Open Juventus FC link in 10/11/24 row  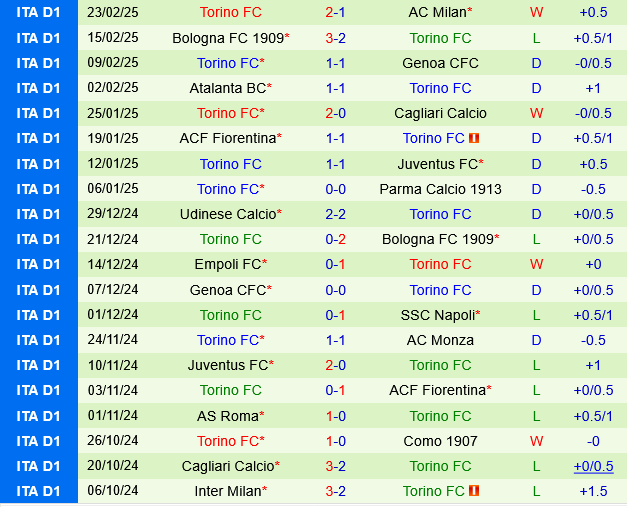tap(227, 365)
